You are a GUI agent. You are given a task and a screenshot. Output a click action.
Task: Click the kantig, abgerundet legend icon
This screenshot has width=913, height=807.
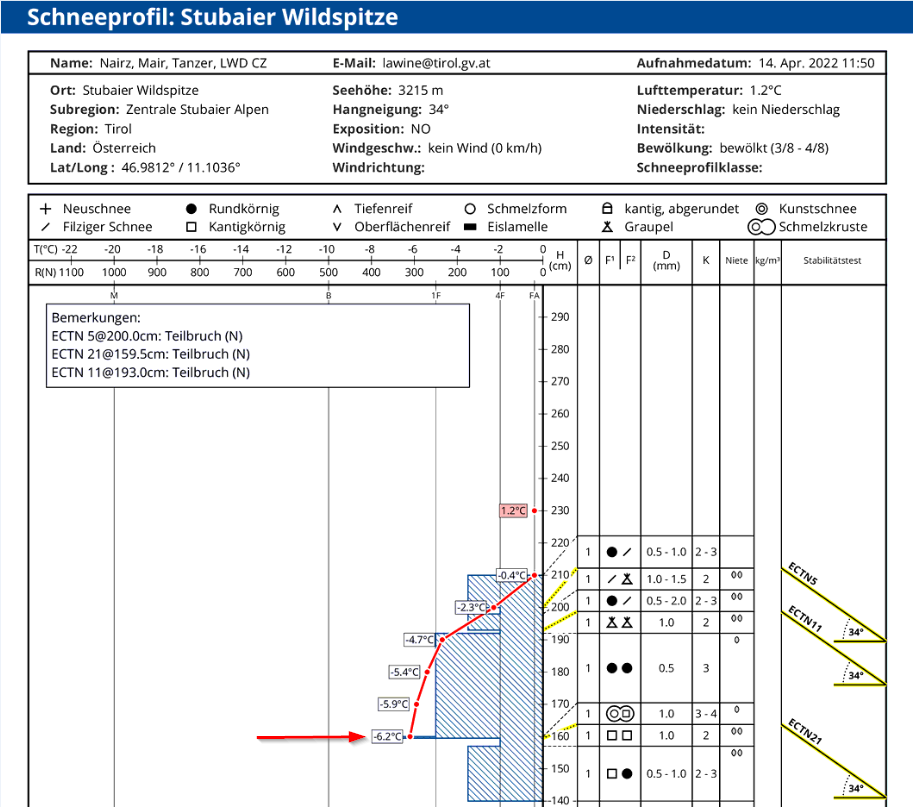pos(607,208)
